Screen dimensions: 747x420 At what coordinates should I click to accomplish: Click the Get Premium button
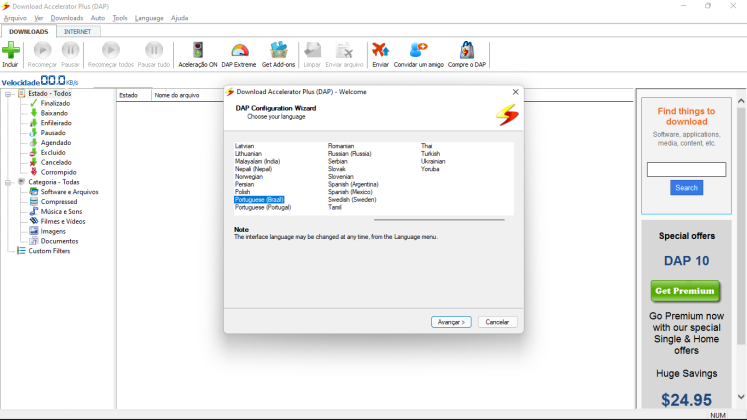coord(685,291)
